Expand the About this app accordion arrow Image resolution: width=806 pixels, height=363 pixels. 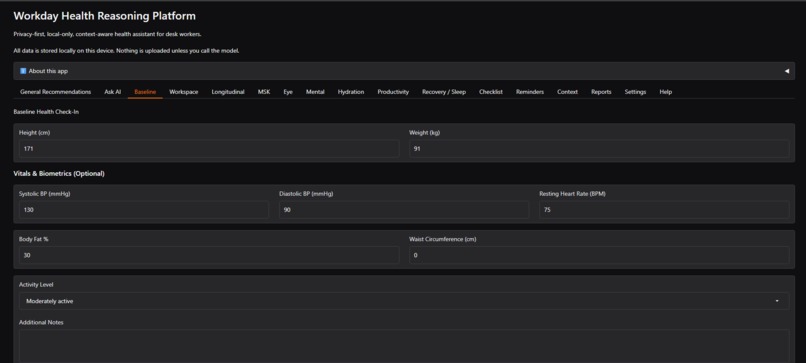pyautogui.click(x=786, y=71)
